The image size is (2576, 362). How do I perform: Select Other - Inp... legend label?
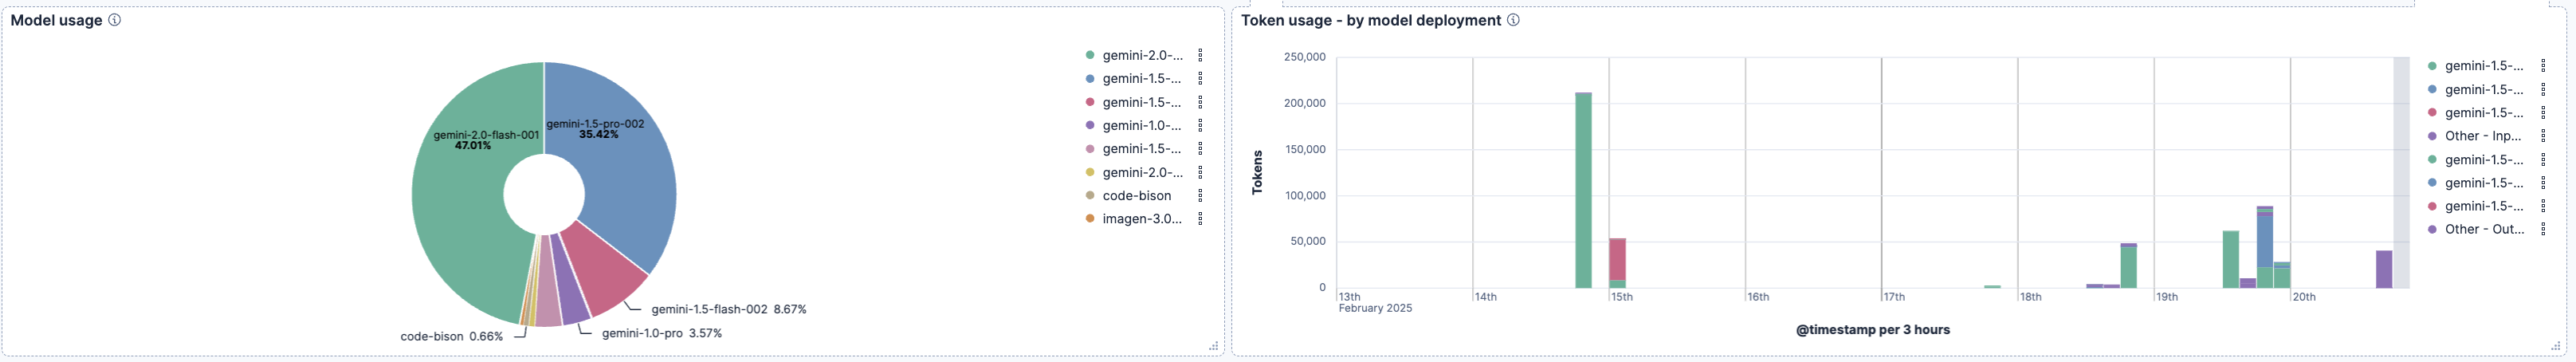tap(2484, 136)
